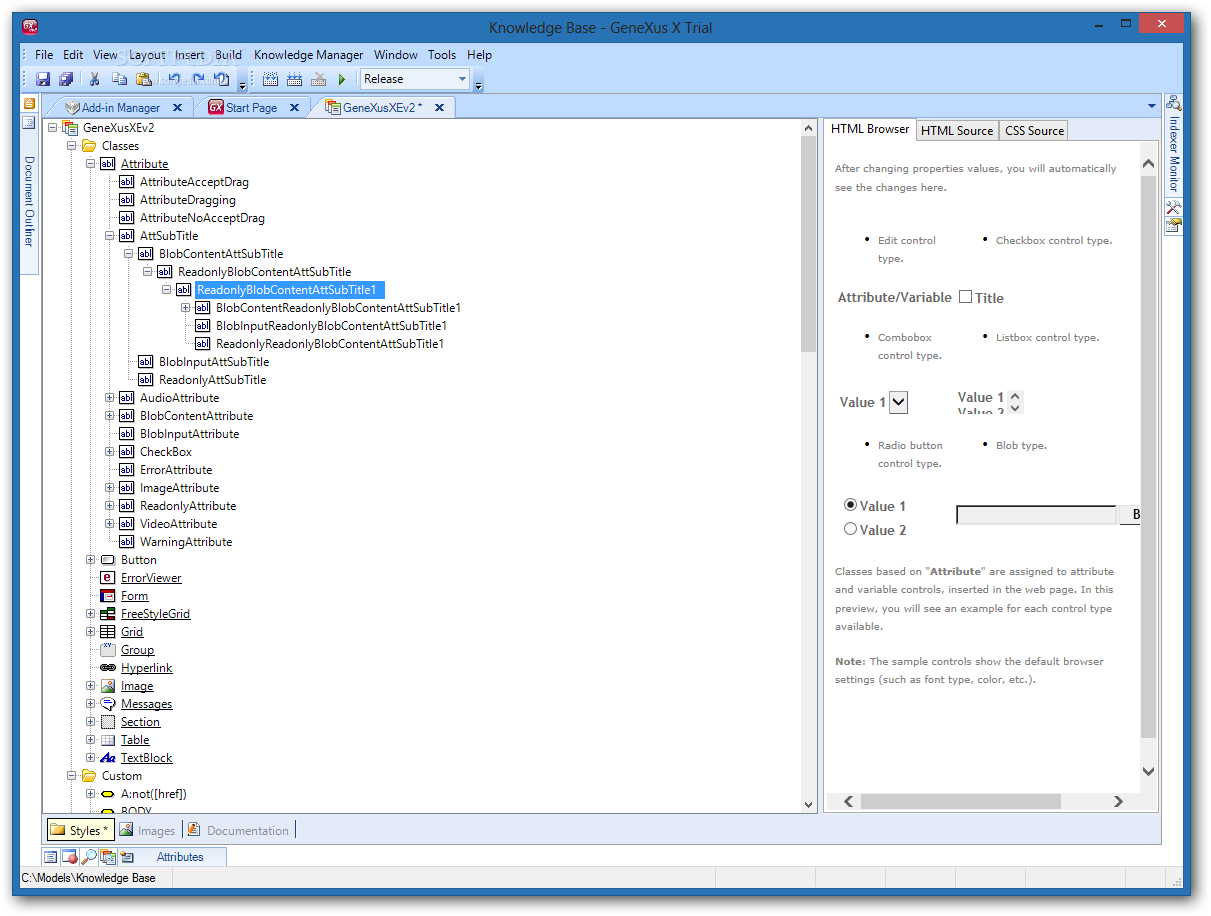Click the tools wrench icon on right sidebar
This screenshot has width=1211, height=916.
click(x=1174, y=207)
